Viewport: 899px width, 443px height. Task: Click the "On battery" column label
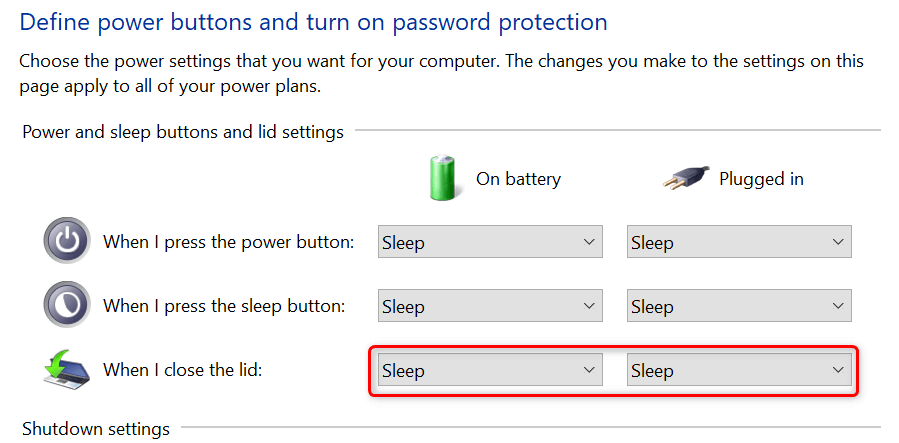click(518, 180)
